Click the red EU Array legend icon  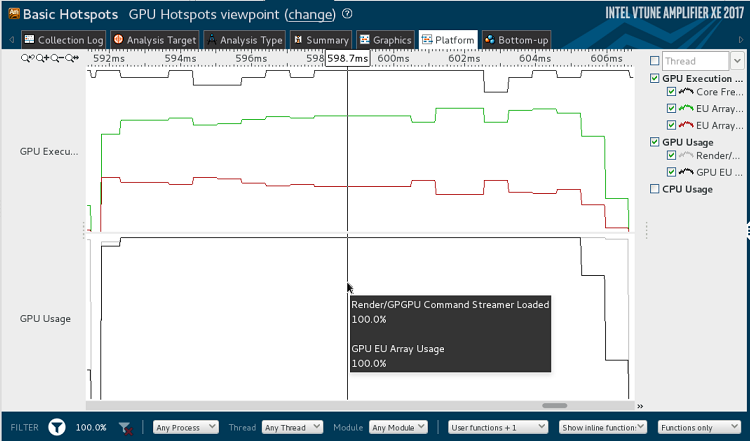(x=686, y=125)
